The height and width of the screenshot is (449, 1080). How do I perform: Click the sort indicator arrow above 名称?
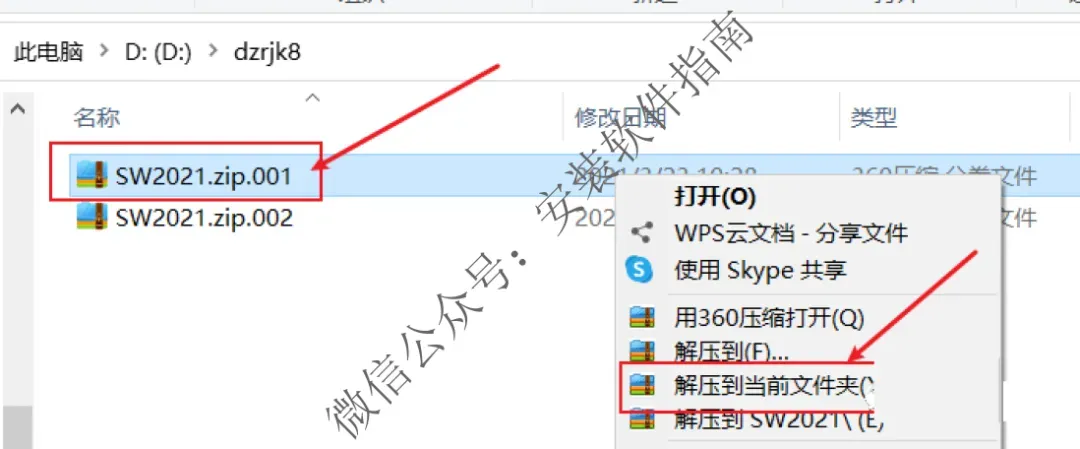pos(313,98)
